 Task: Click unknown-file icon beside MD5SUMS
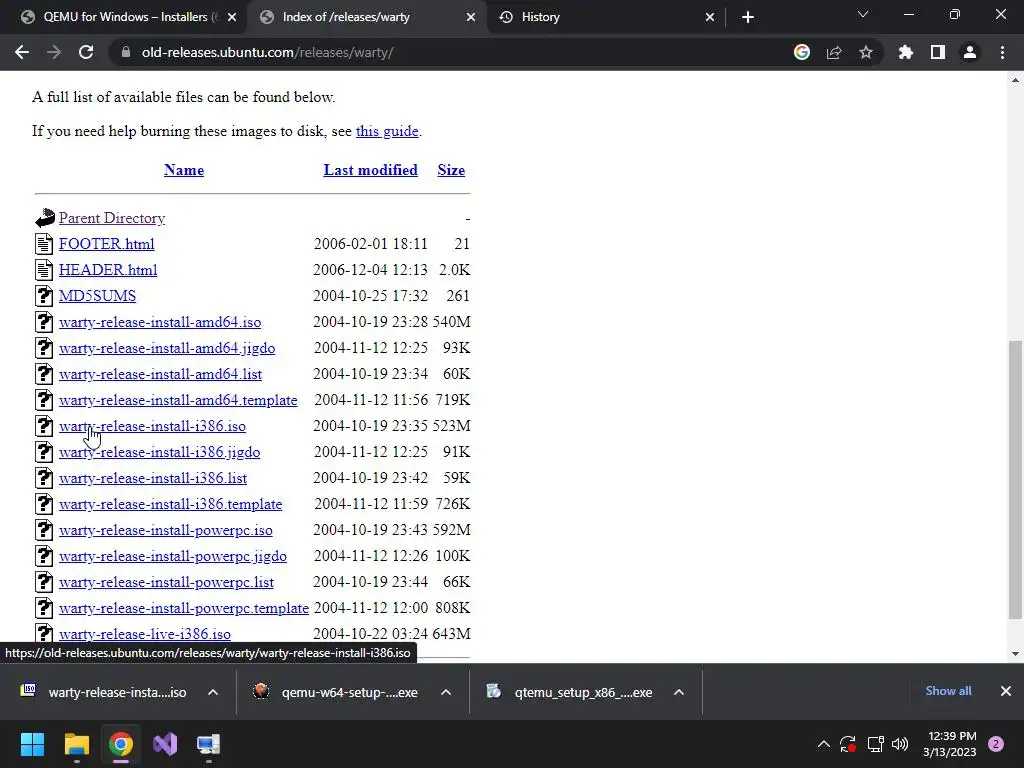(x=44, y=296)
